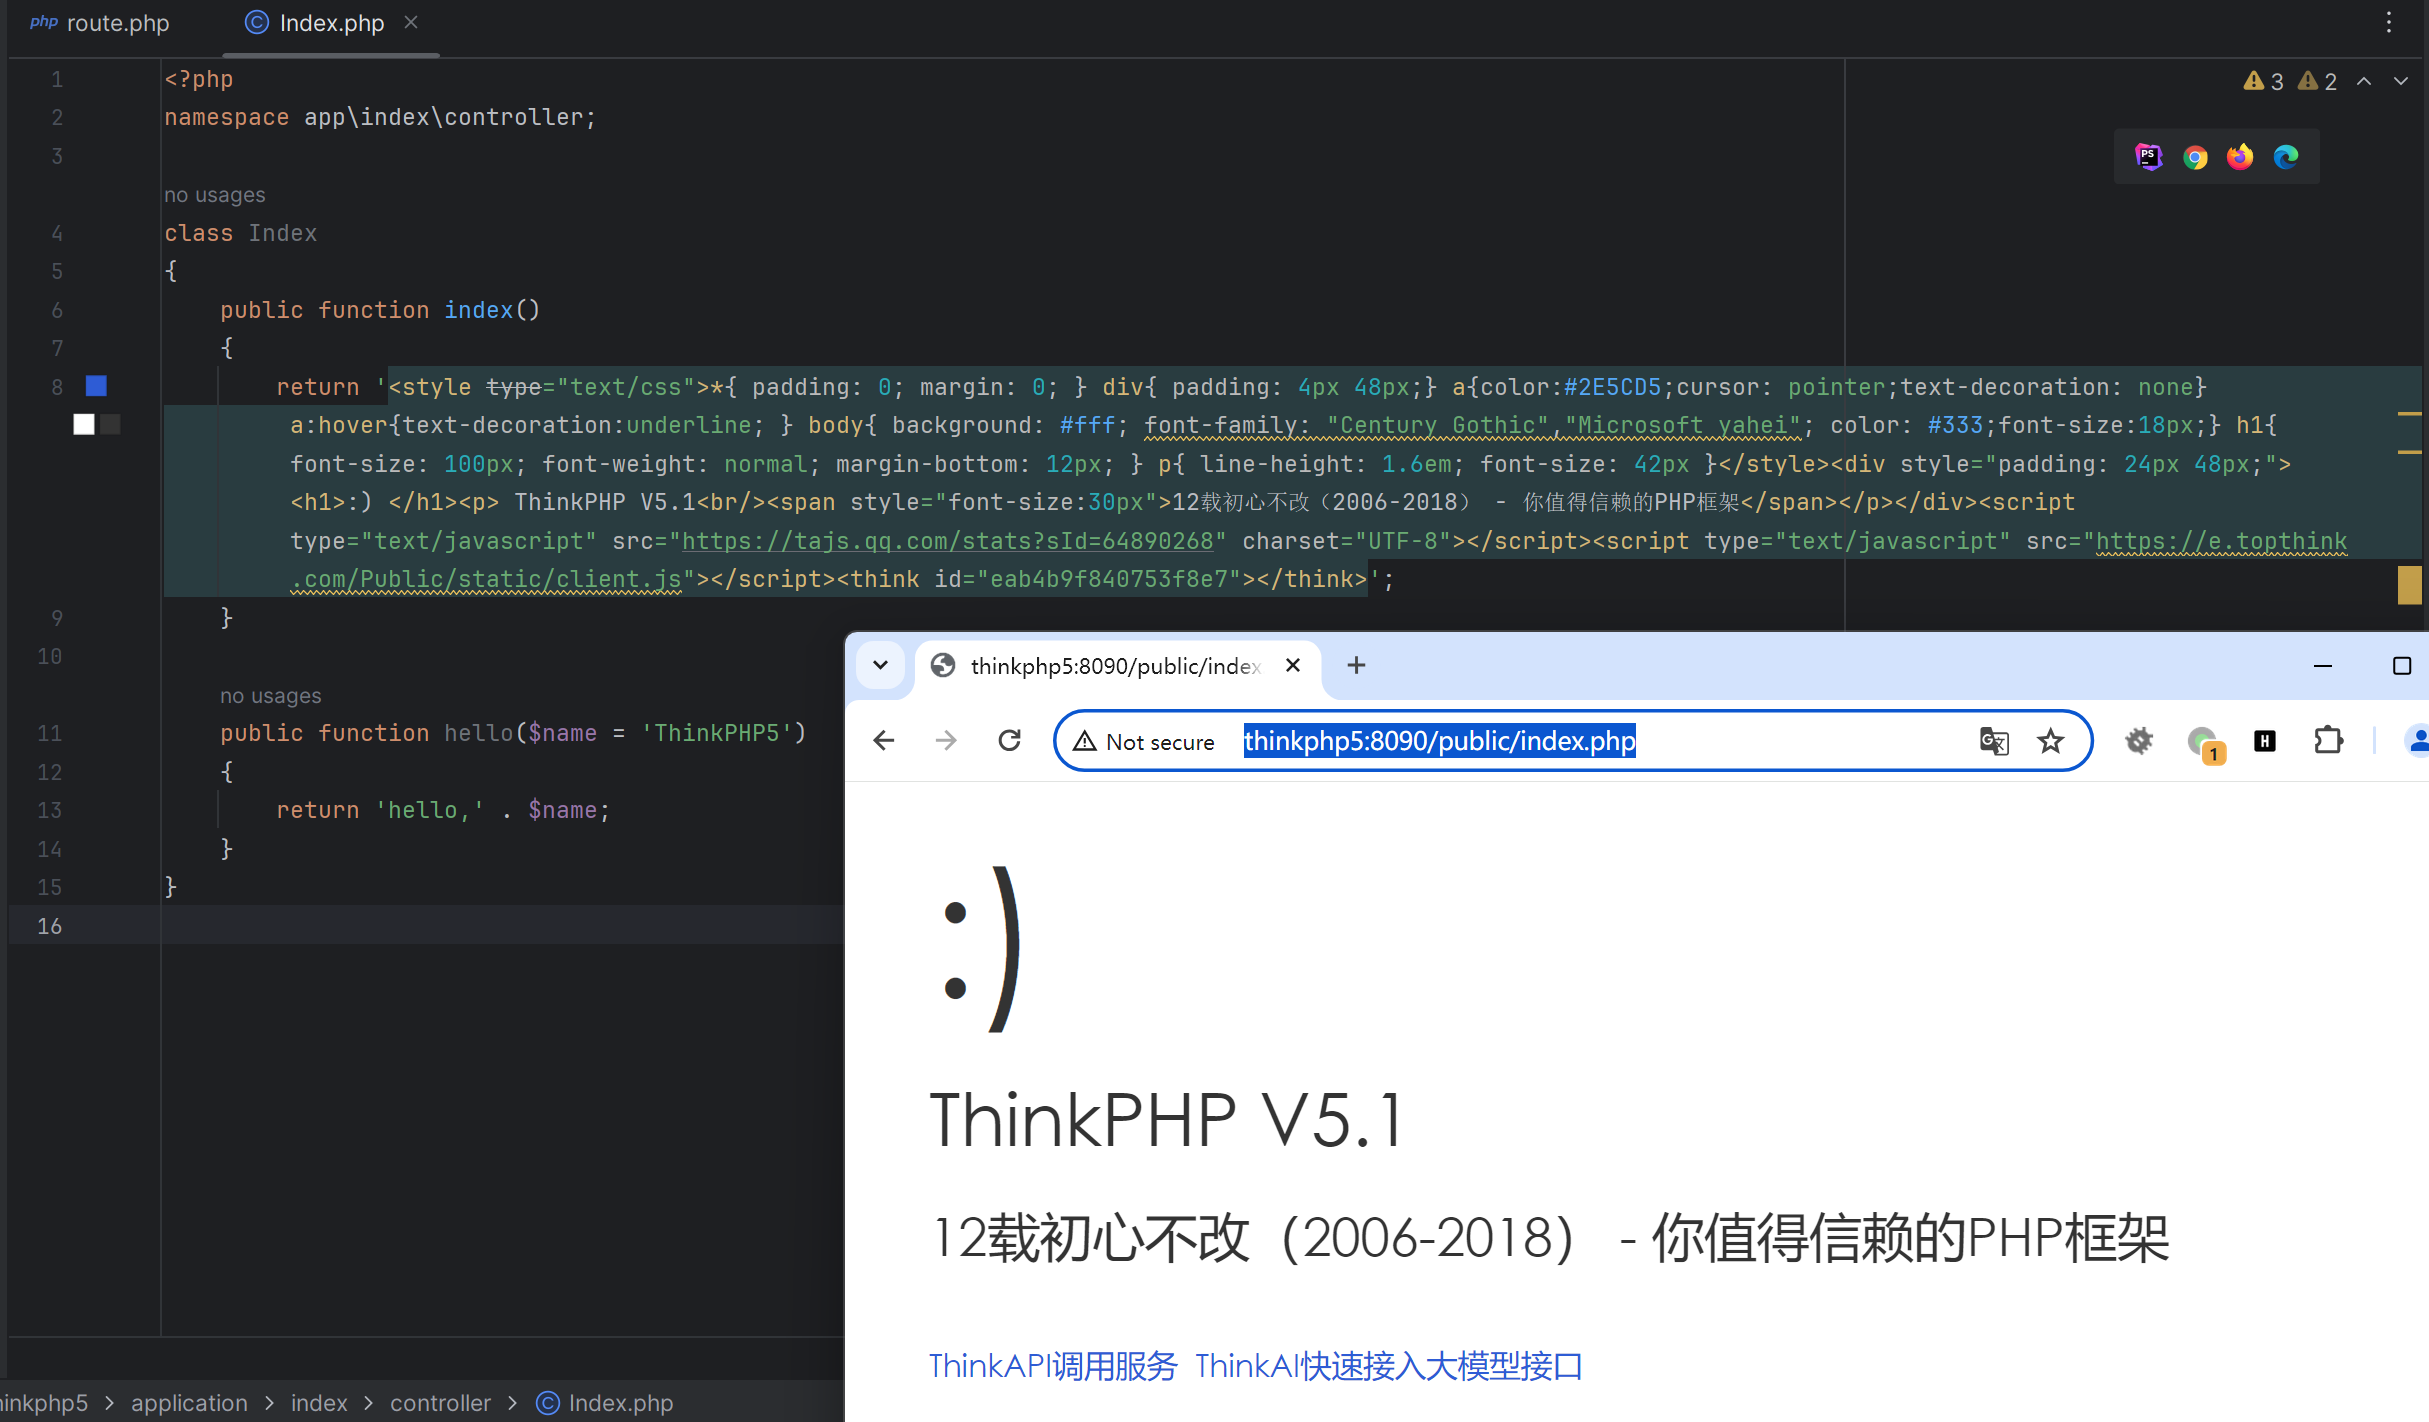Click the Not secure site info badge

[1144, 741]
